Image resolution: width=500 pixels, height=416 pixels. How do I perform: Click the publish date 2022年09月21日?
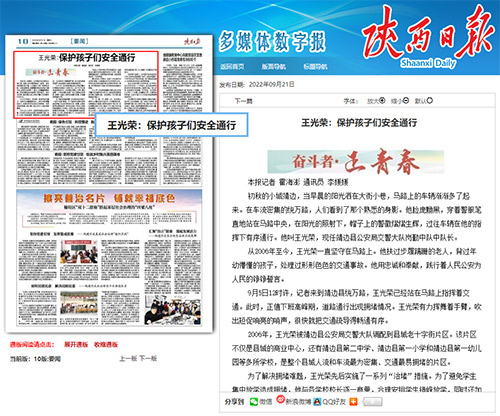[271, 84]
